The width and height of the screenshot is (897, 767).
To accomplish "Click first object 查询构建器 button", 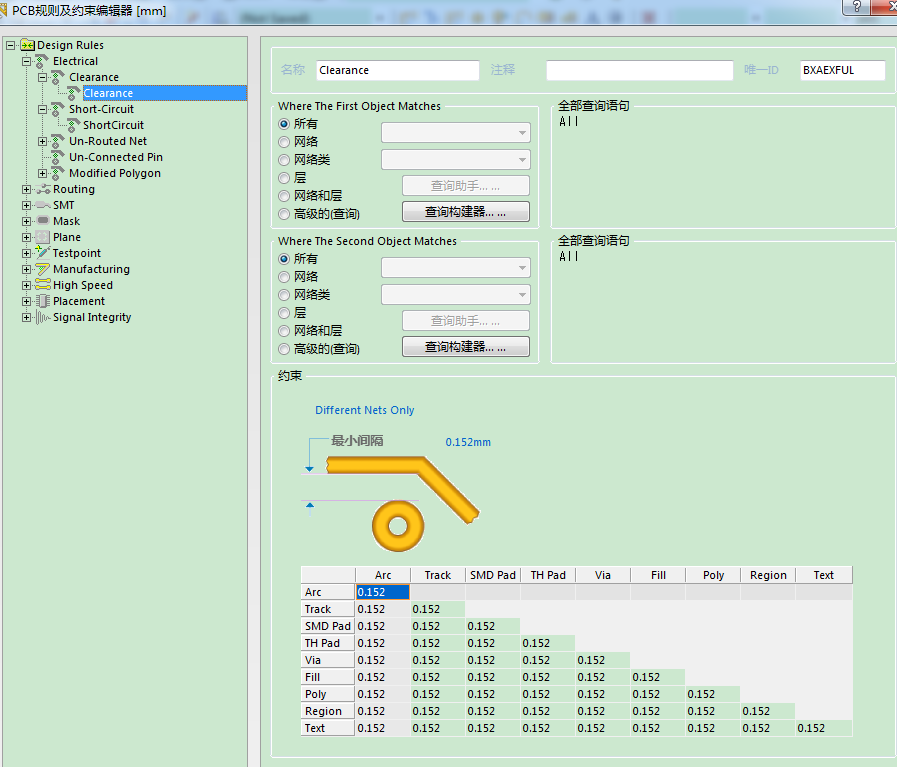I will click(x=465, y=212).
